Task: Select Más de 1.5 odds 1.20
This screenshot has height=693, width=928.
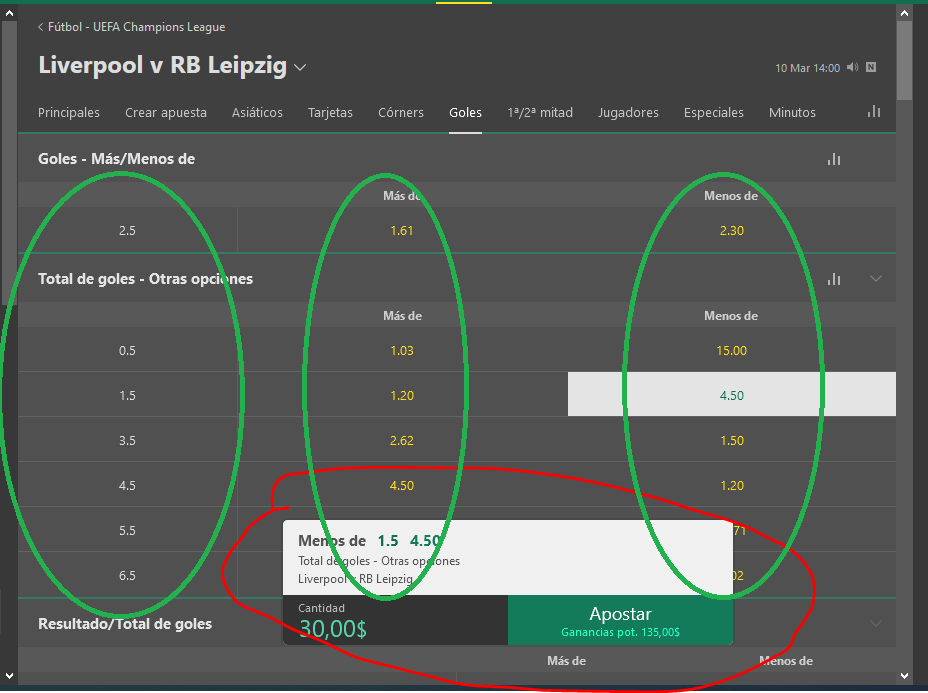Action: click(x=402, y=395)
